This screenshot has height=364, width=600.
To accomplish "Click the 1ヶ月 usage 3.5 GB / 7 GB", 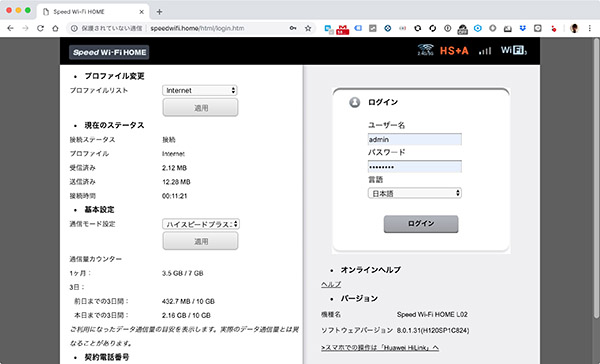I will (183, 273).
